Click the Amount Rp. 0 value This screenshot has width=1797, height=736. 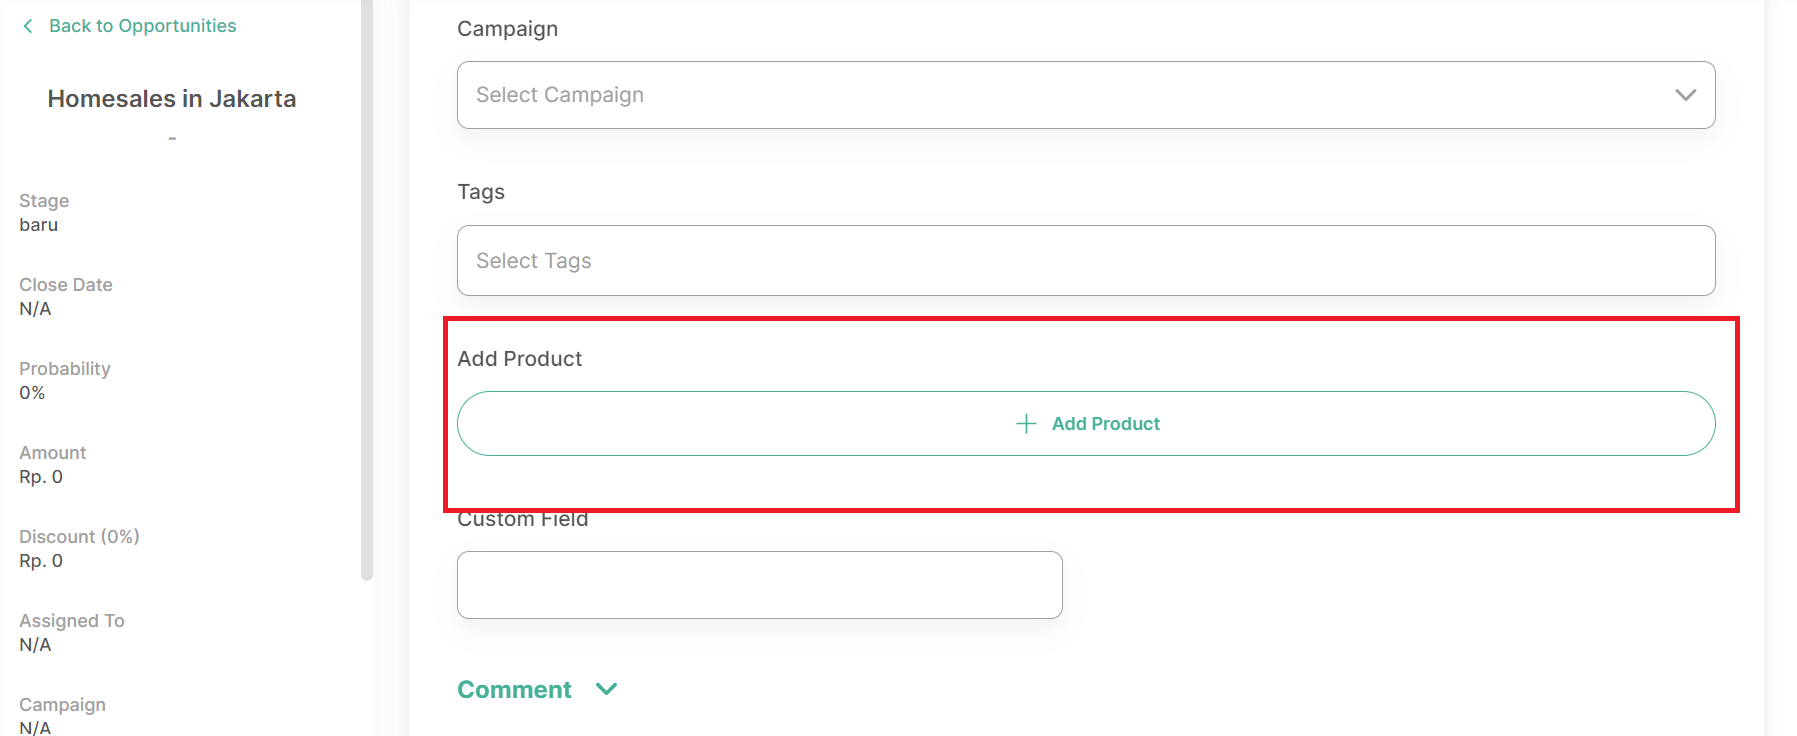click(41, 477)
